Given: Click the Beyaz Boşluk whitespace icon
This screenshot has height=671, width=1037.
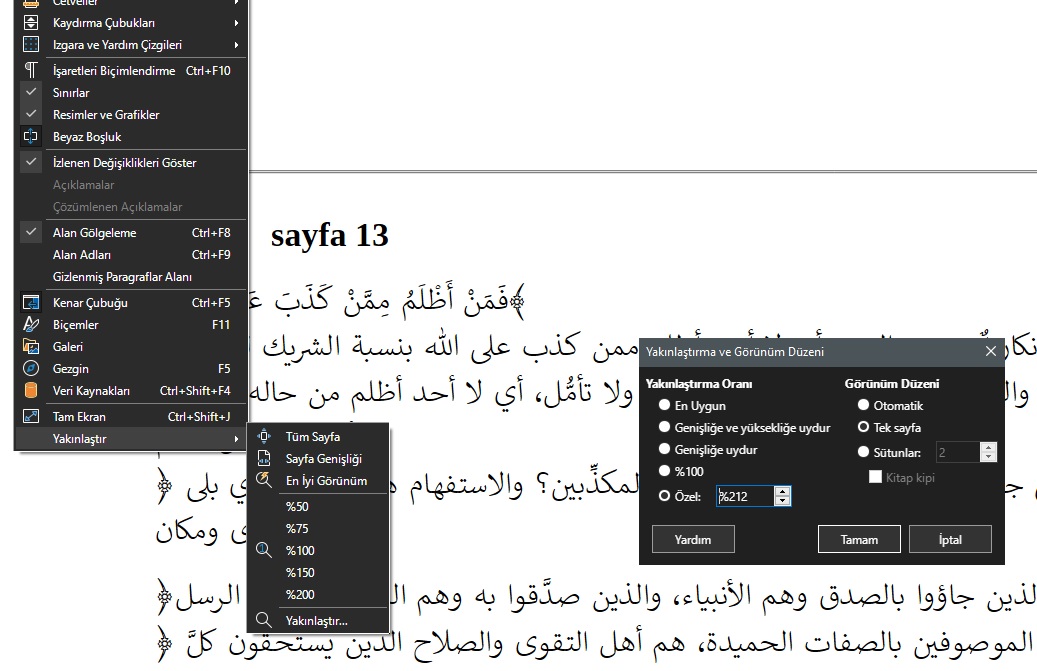Looking at the screenshot, I should point(30,136).
